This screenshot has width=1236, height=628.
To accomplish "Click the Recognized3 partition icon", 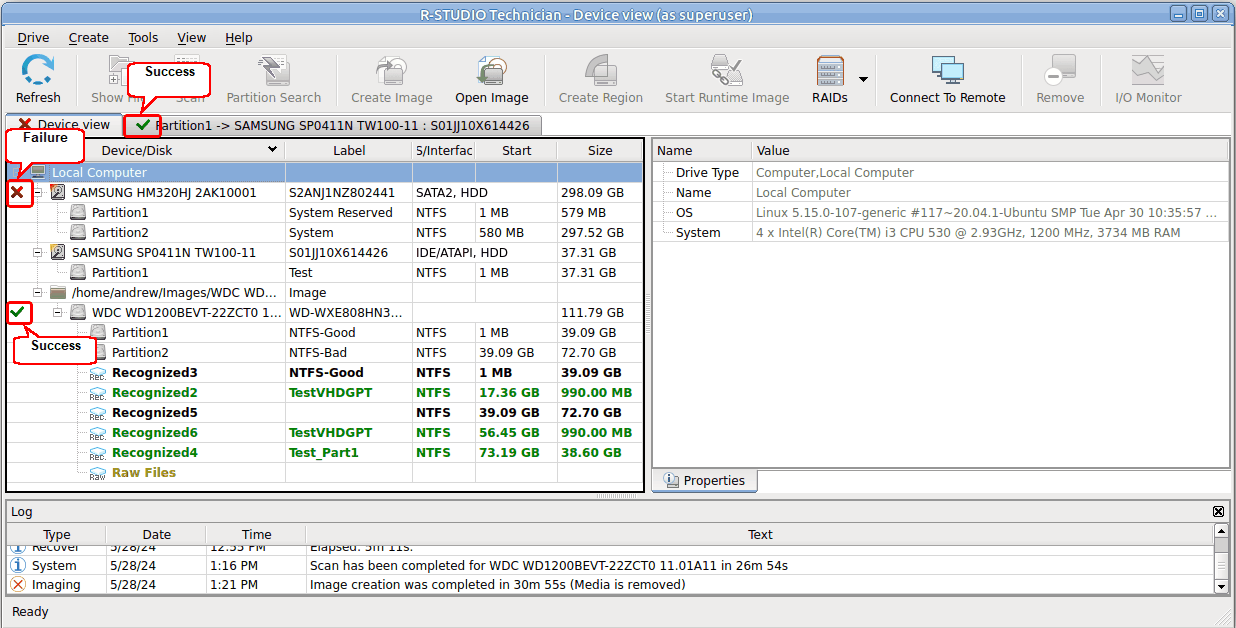I will point(98,373).
